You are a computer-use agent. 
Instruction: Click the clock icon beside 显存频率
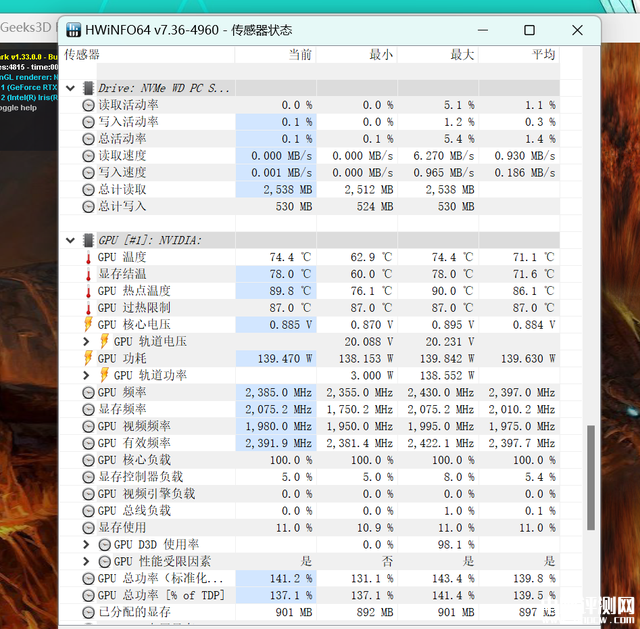tap(88, 409)
